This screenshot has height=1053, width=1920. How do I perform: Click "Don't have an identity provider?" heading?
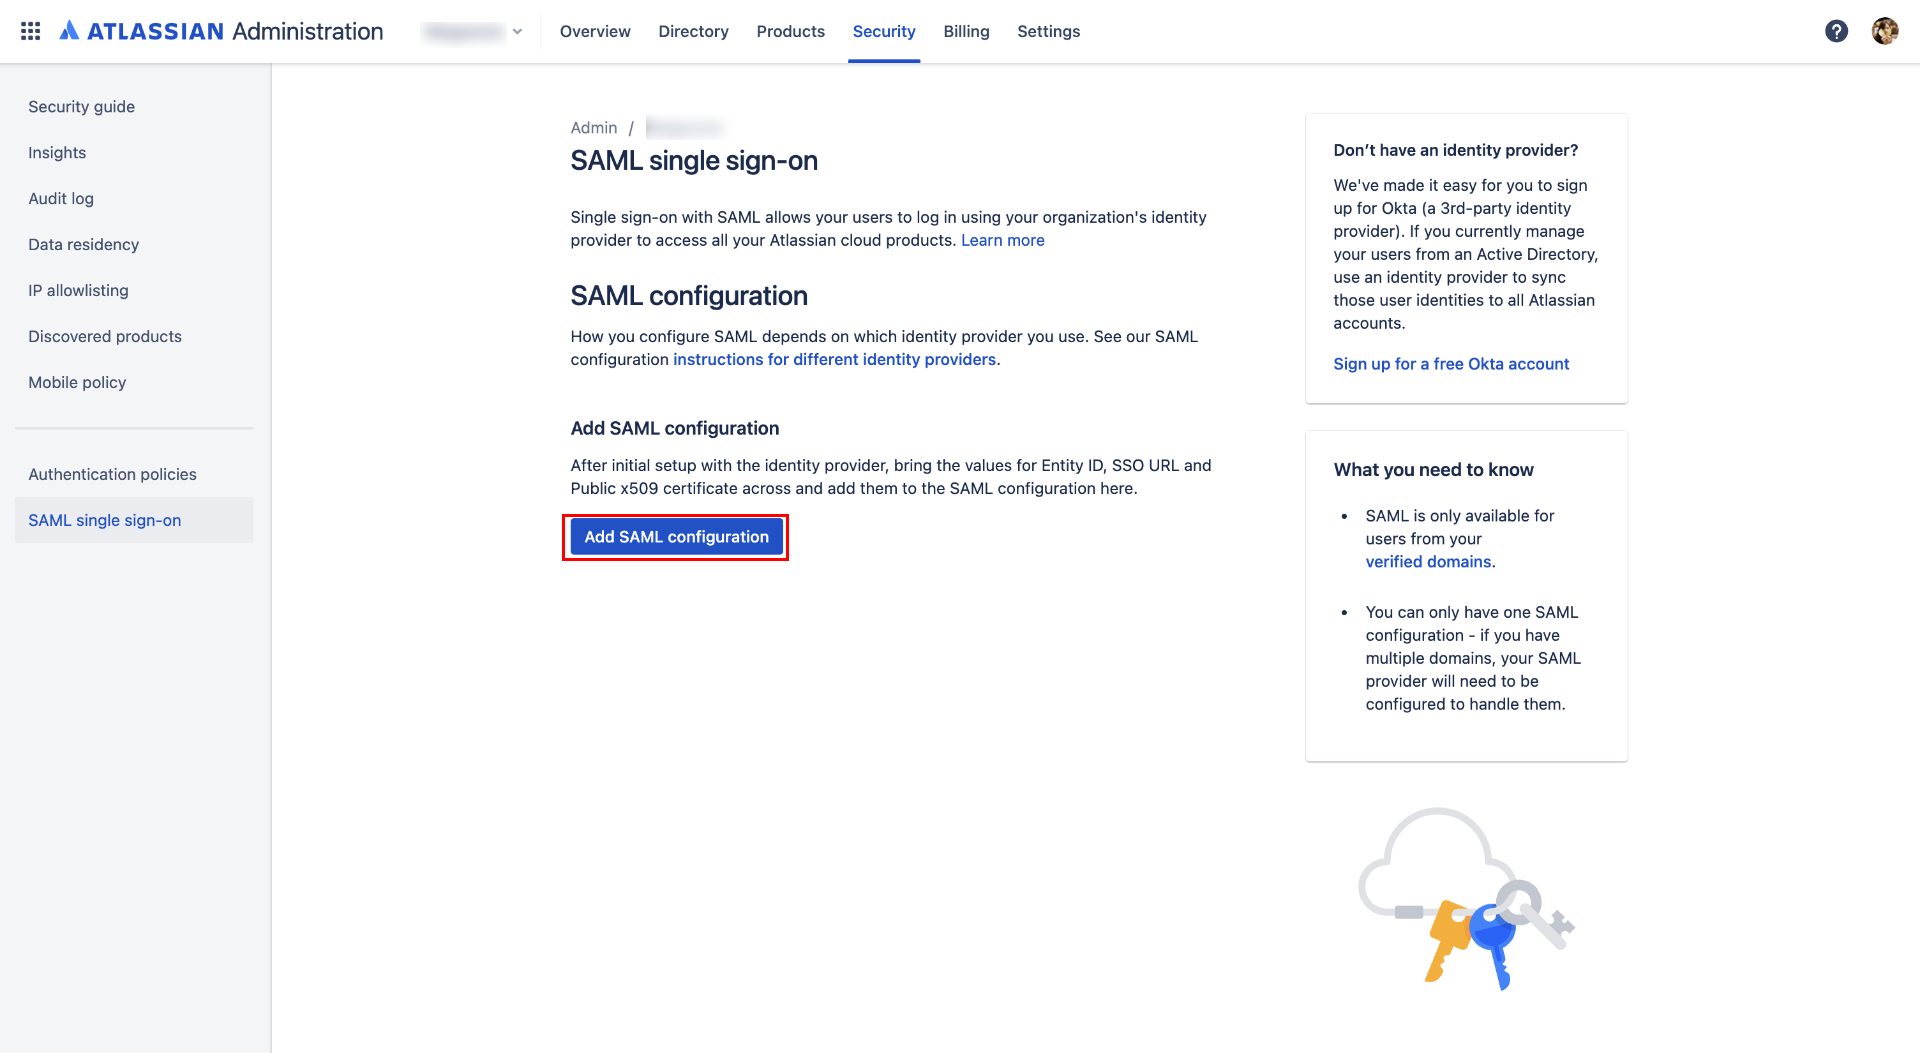coord(1456,151)
